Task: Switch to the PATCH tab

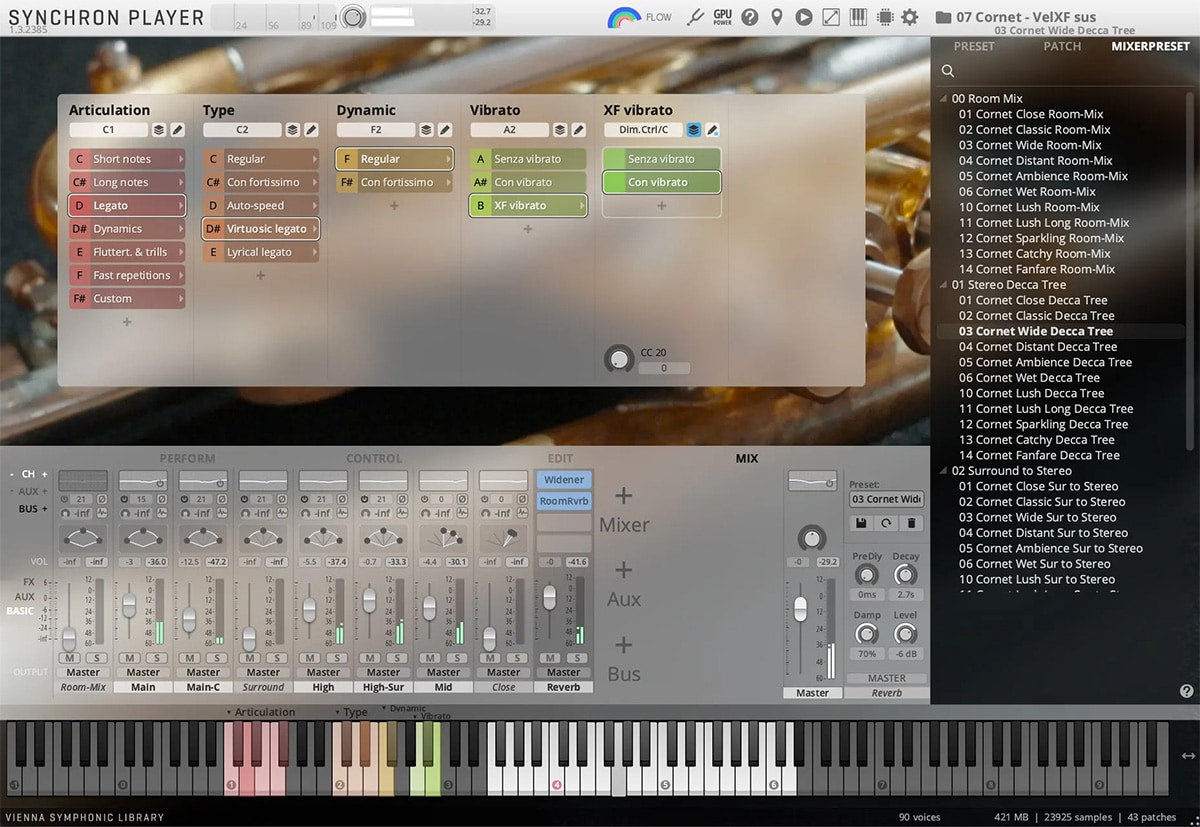Action: [1062, 47]
